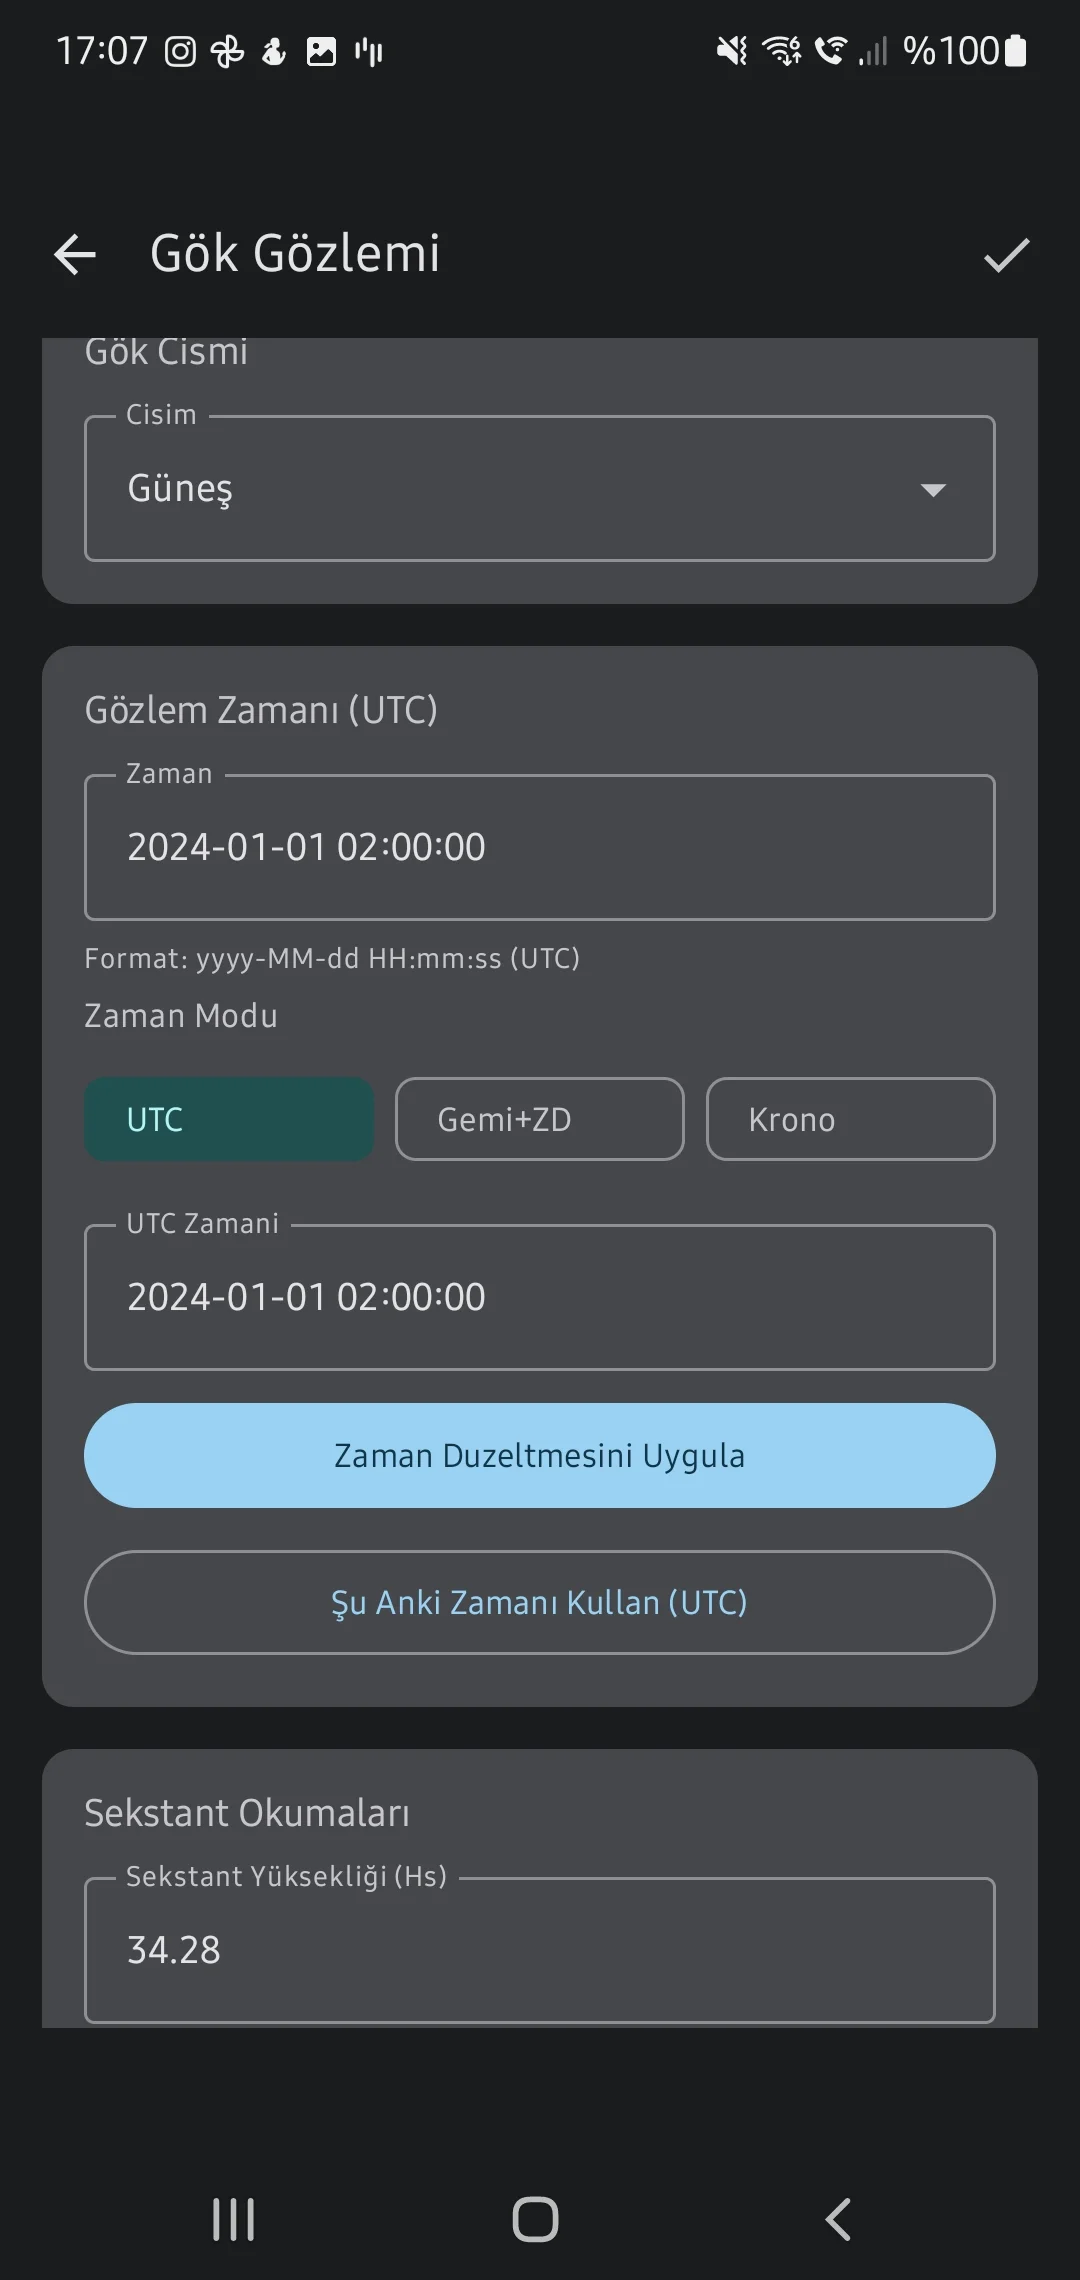Tap the muted sound icon in status bar
This screenshot has height=2280, width=1080.
(731, 50)
